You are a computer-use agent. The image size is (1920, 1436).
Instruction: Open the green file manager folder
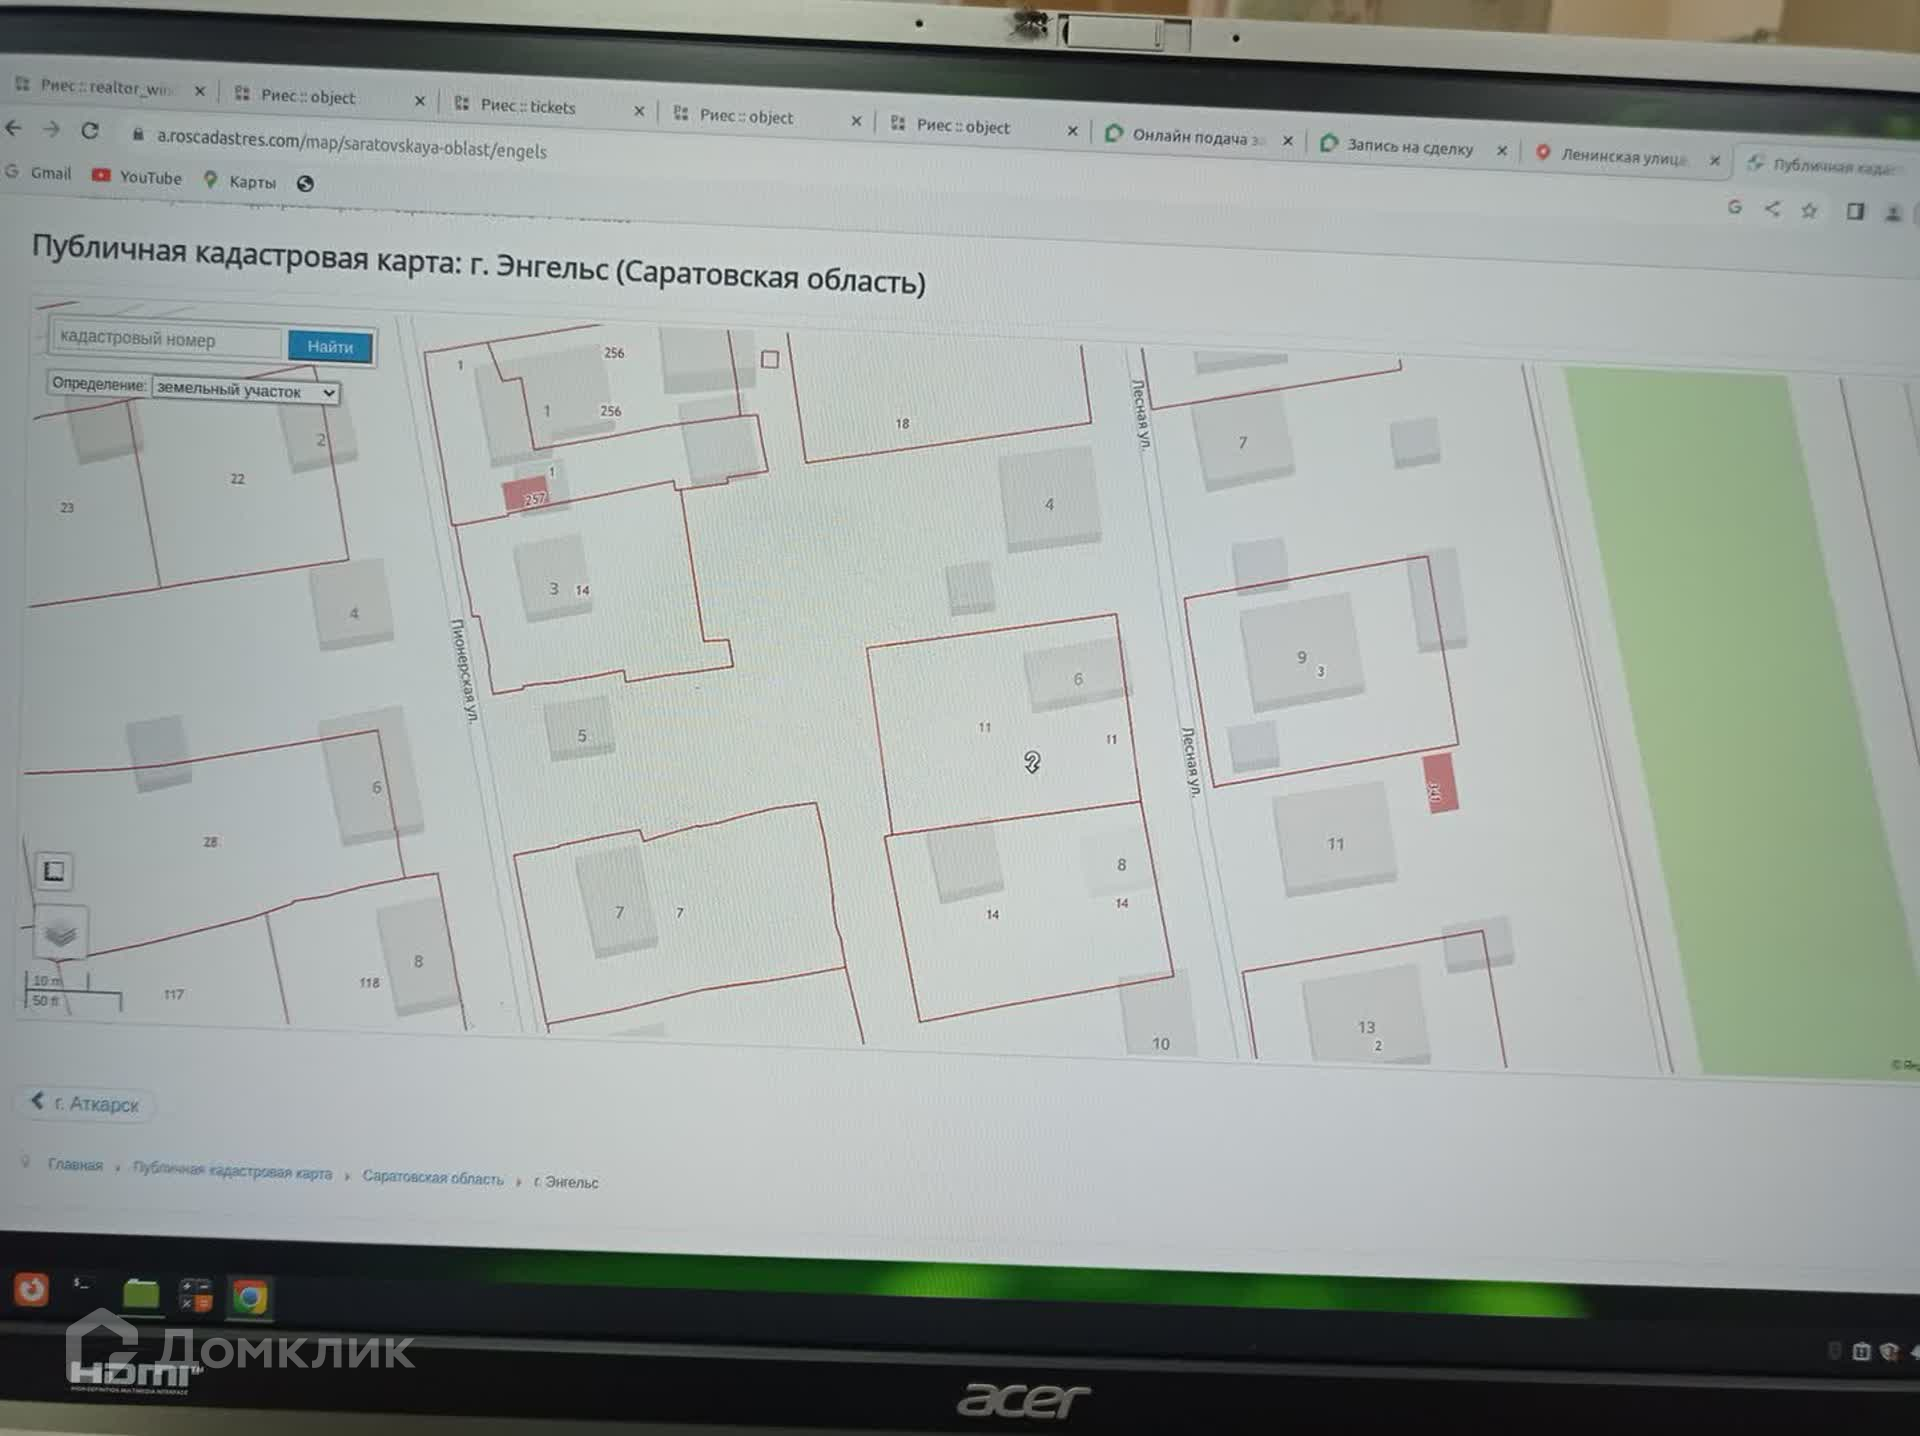click(141, 1293)
